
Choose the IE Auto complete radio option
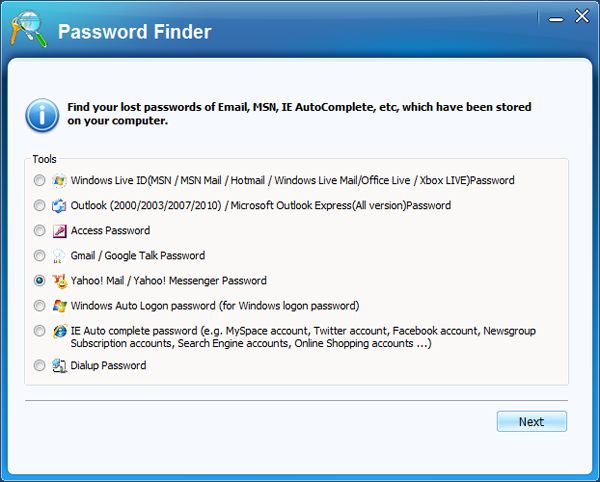[x=39, y=331]
